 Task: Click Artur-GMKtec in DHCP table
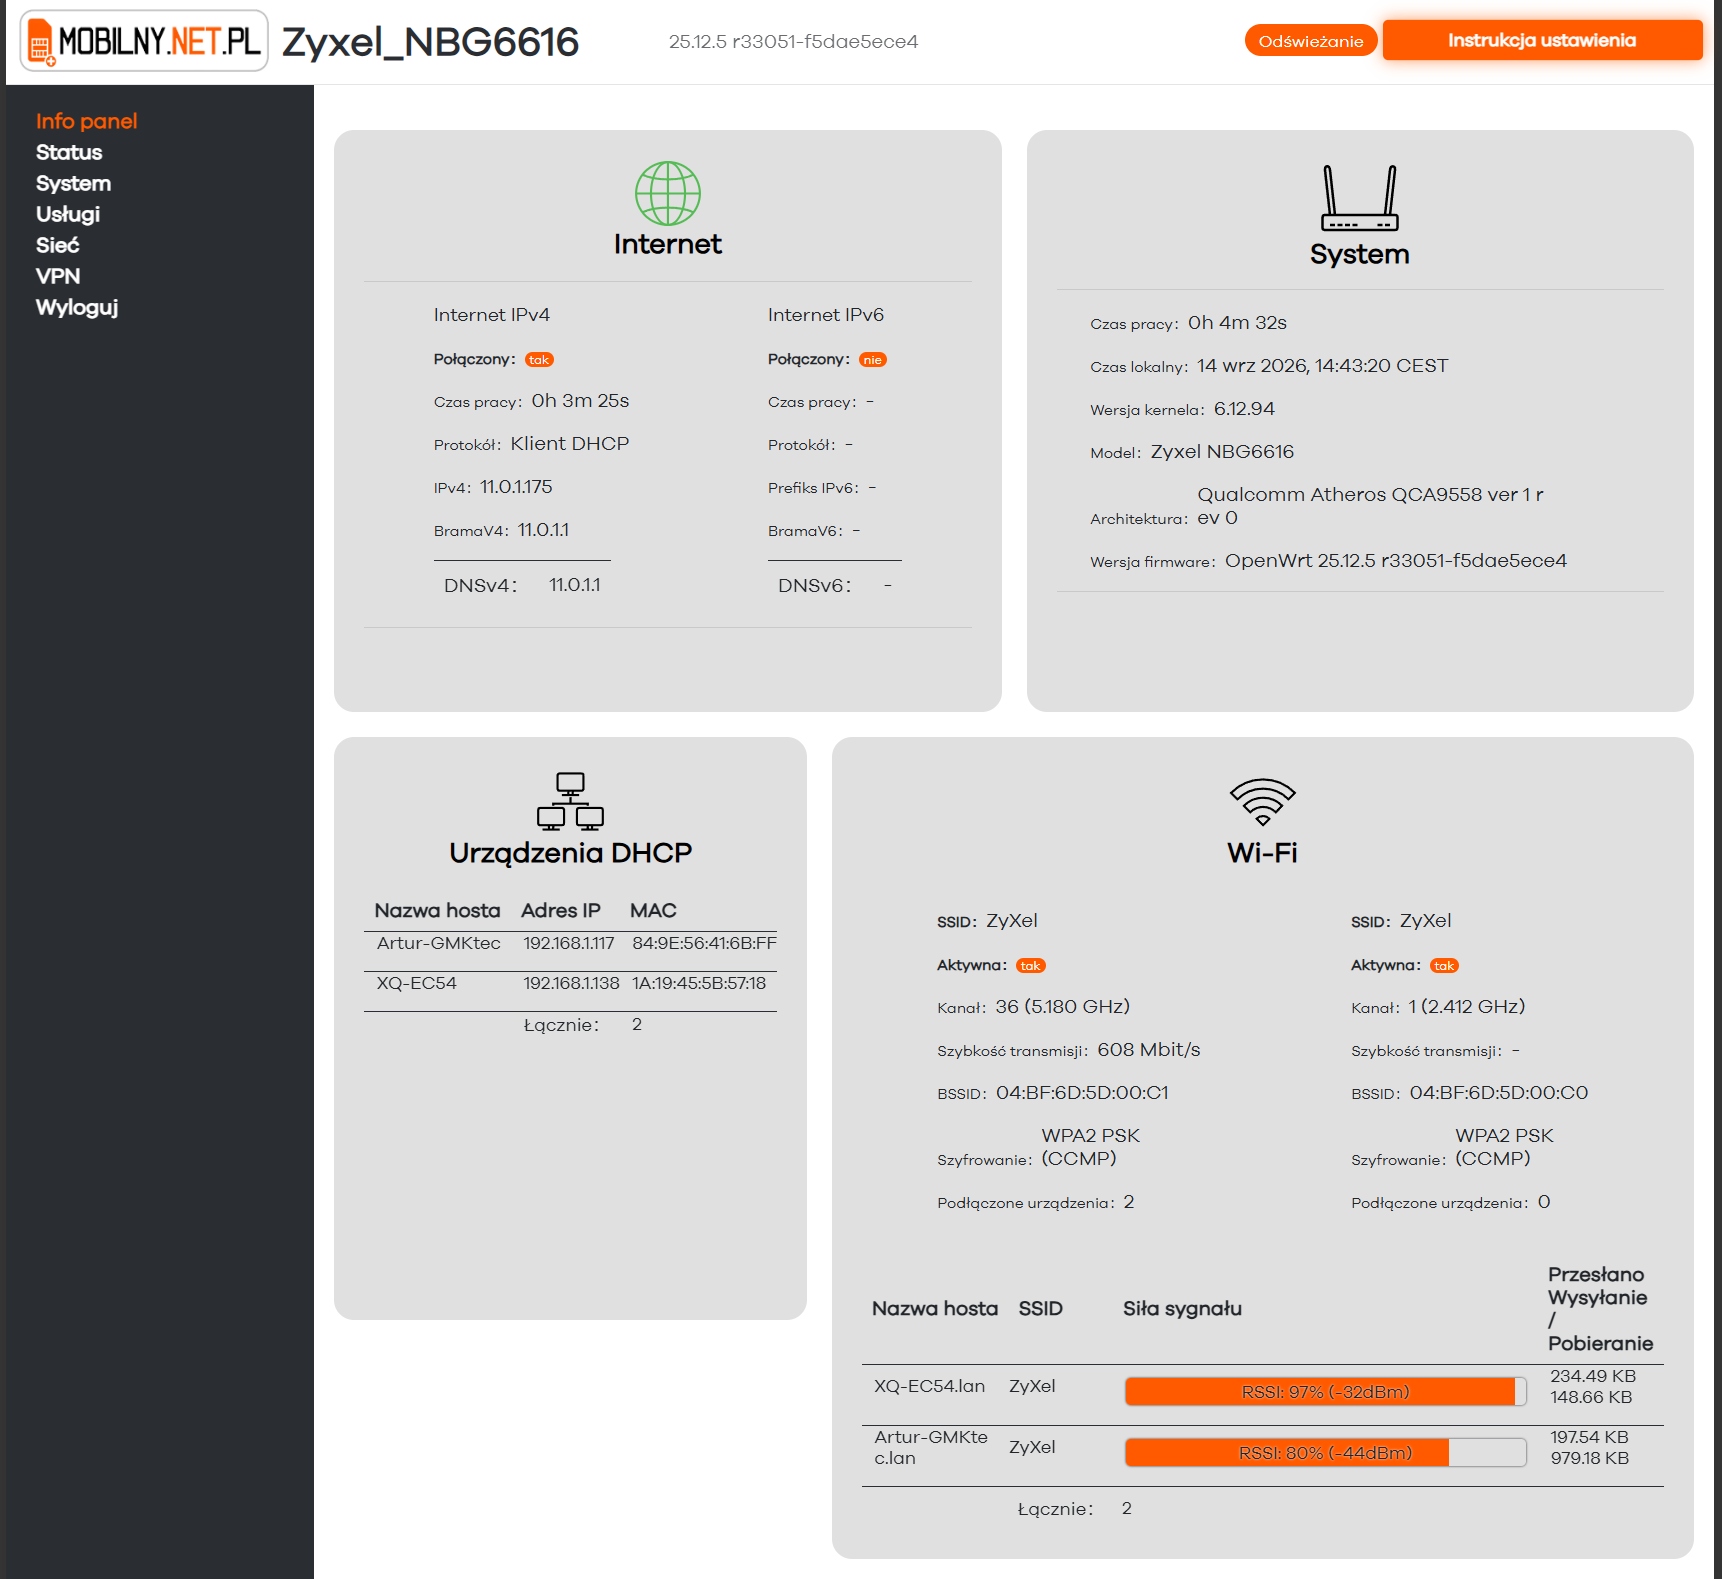click(x=439, y=943)
